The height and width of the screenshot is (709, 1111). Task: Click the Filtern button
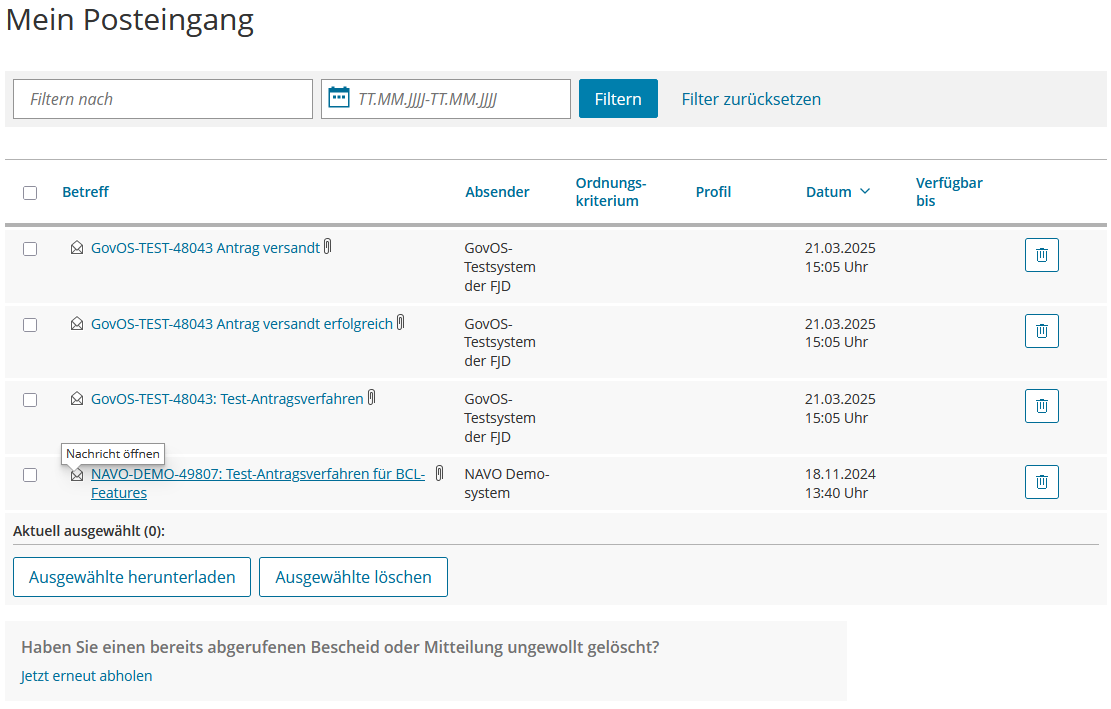[x=618, y=99]
